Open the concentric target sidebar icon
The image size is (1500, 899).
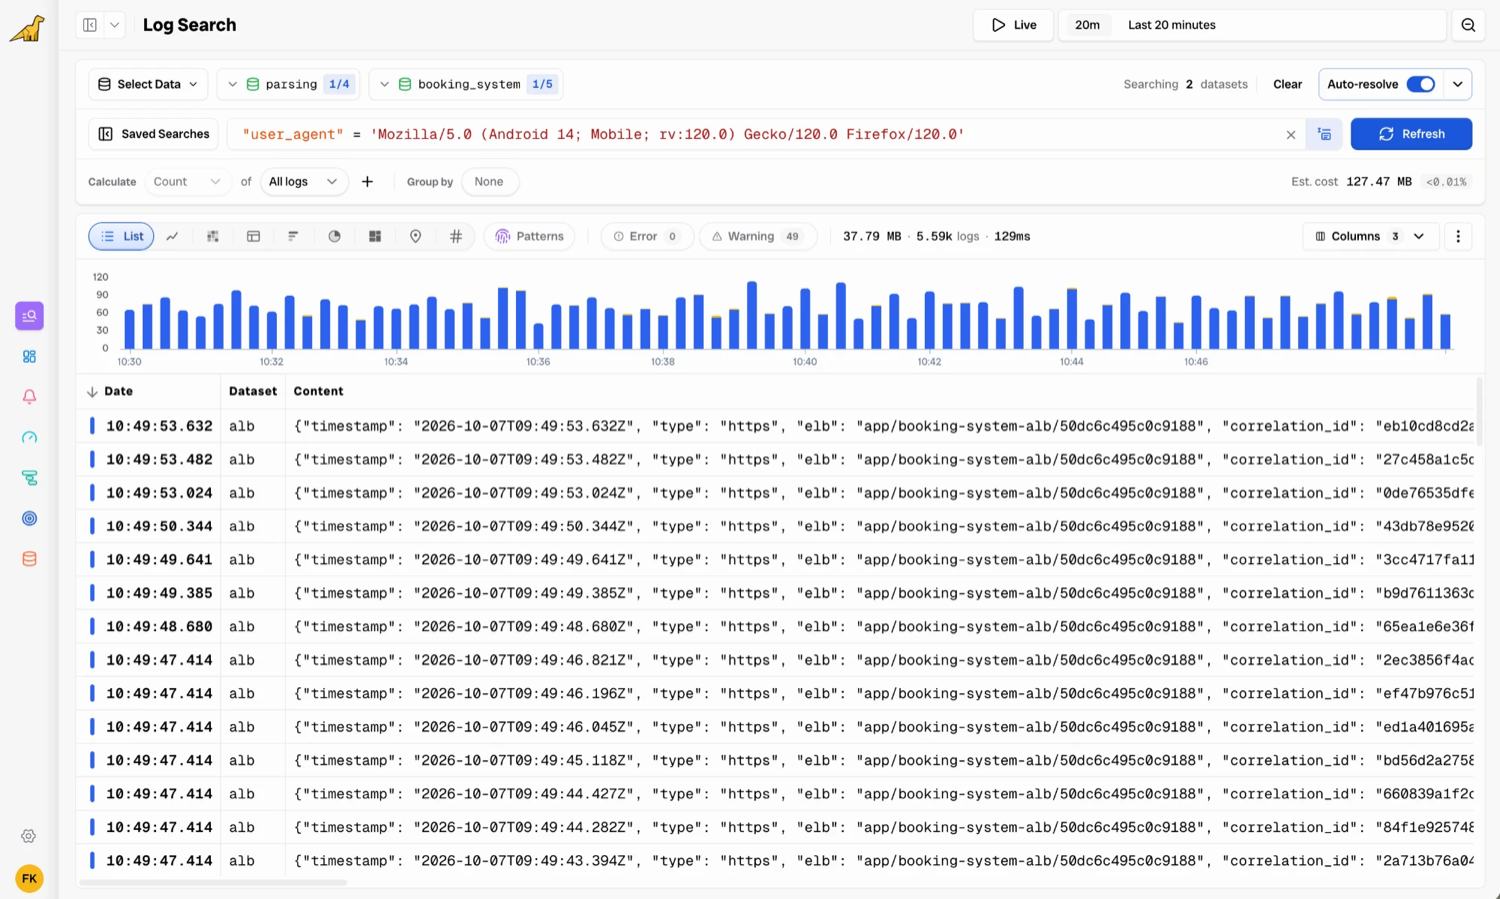coord(29,519)
